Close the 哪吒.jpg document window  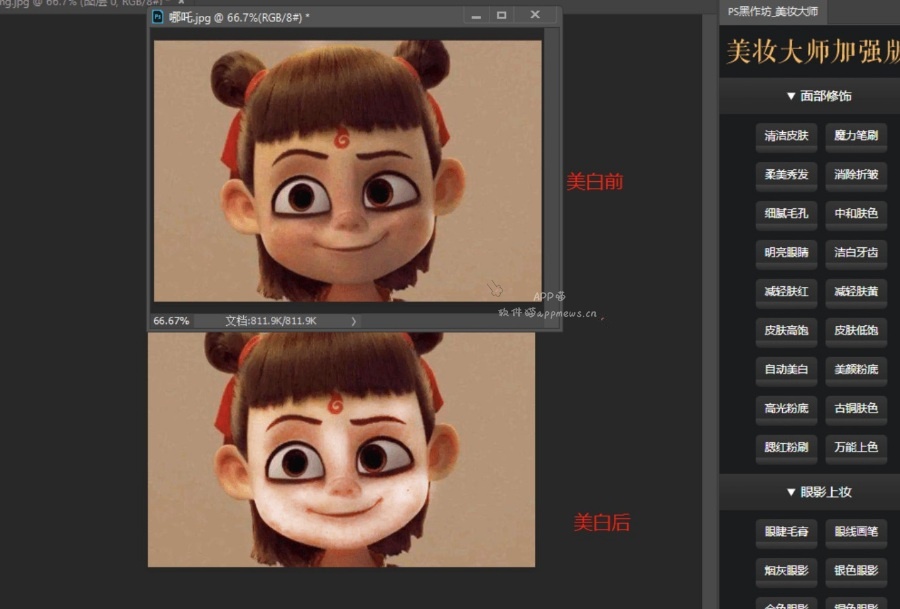tap(535, 15)
